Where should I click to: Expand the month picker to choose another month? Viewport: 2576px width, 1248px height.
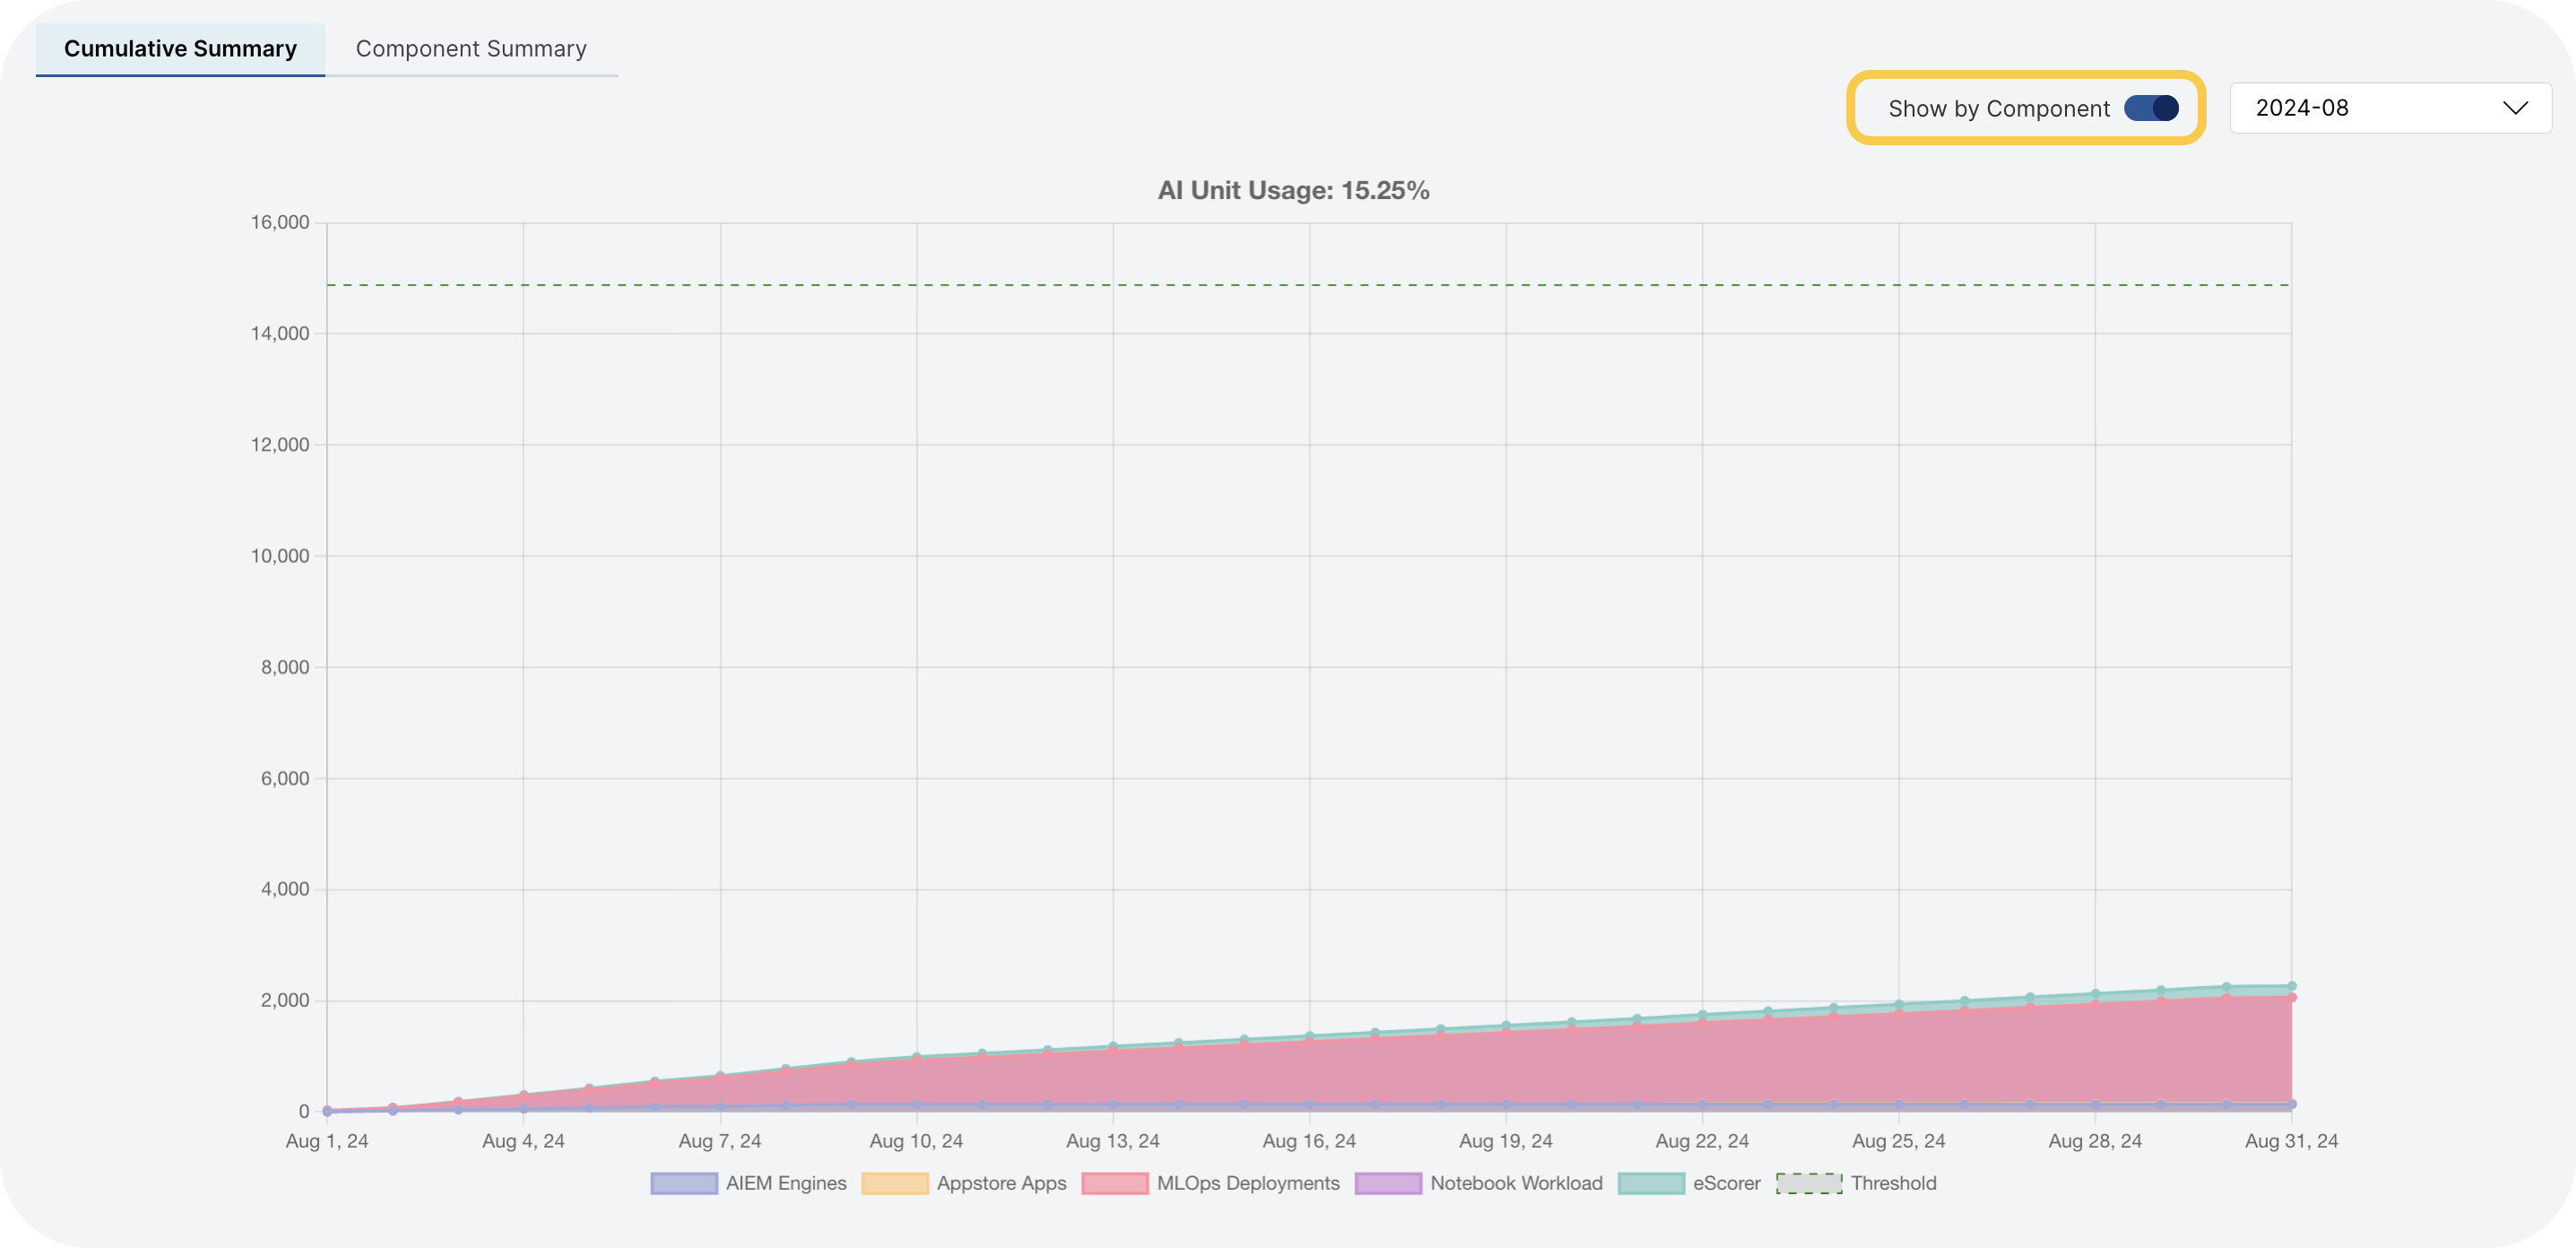pos(2390,108)
